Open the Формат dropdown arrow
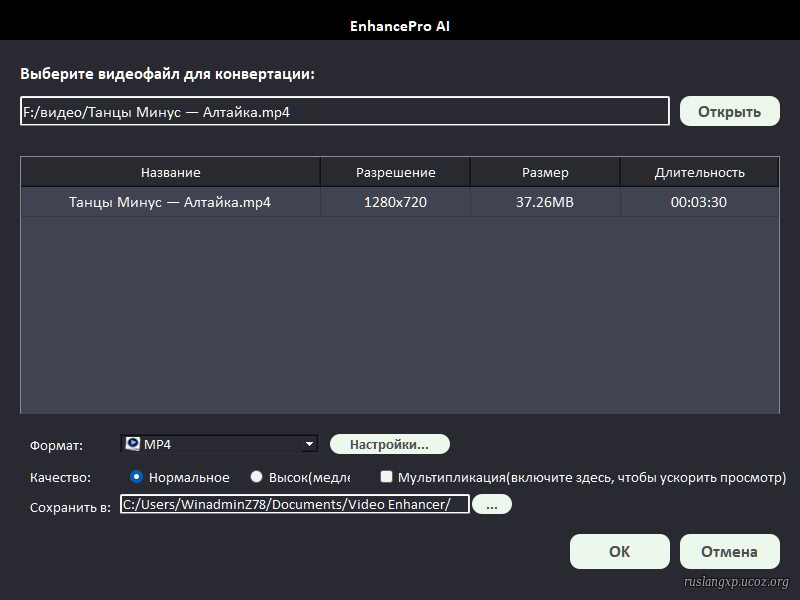Screen dimensions: 800x600 310,444
